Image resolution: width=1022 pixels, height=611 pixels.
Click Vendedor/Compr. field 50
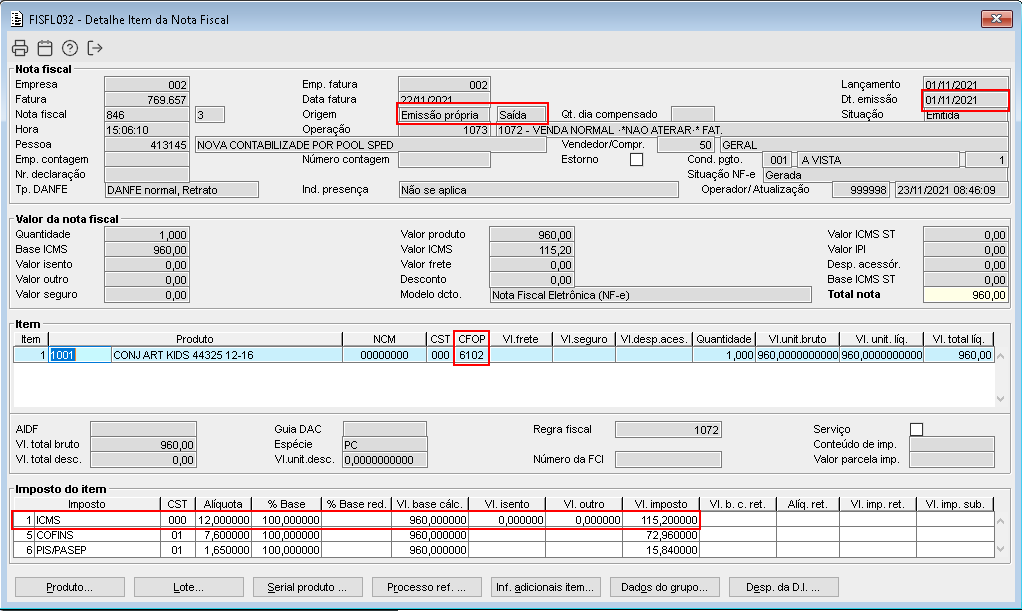point(686,145)
